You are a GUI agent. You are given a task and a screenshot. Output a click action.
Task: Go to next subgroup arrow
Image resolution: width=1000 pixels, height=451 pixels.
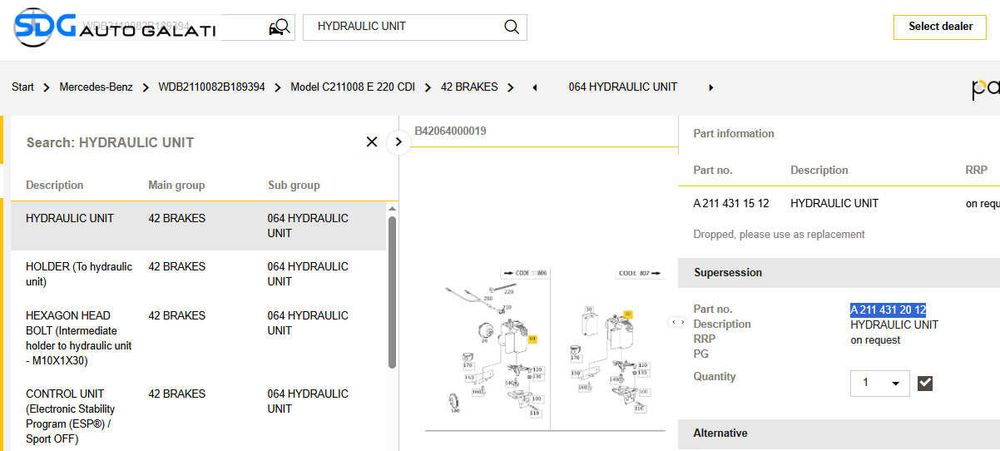pyautogui.click(x=711, y=87)
